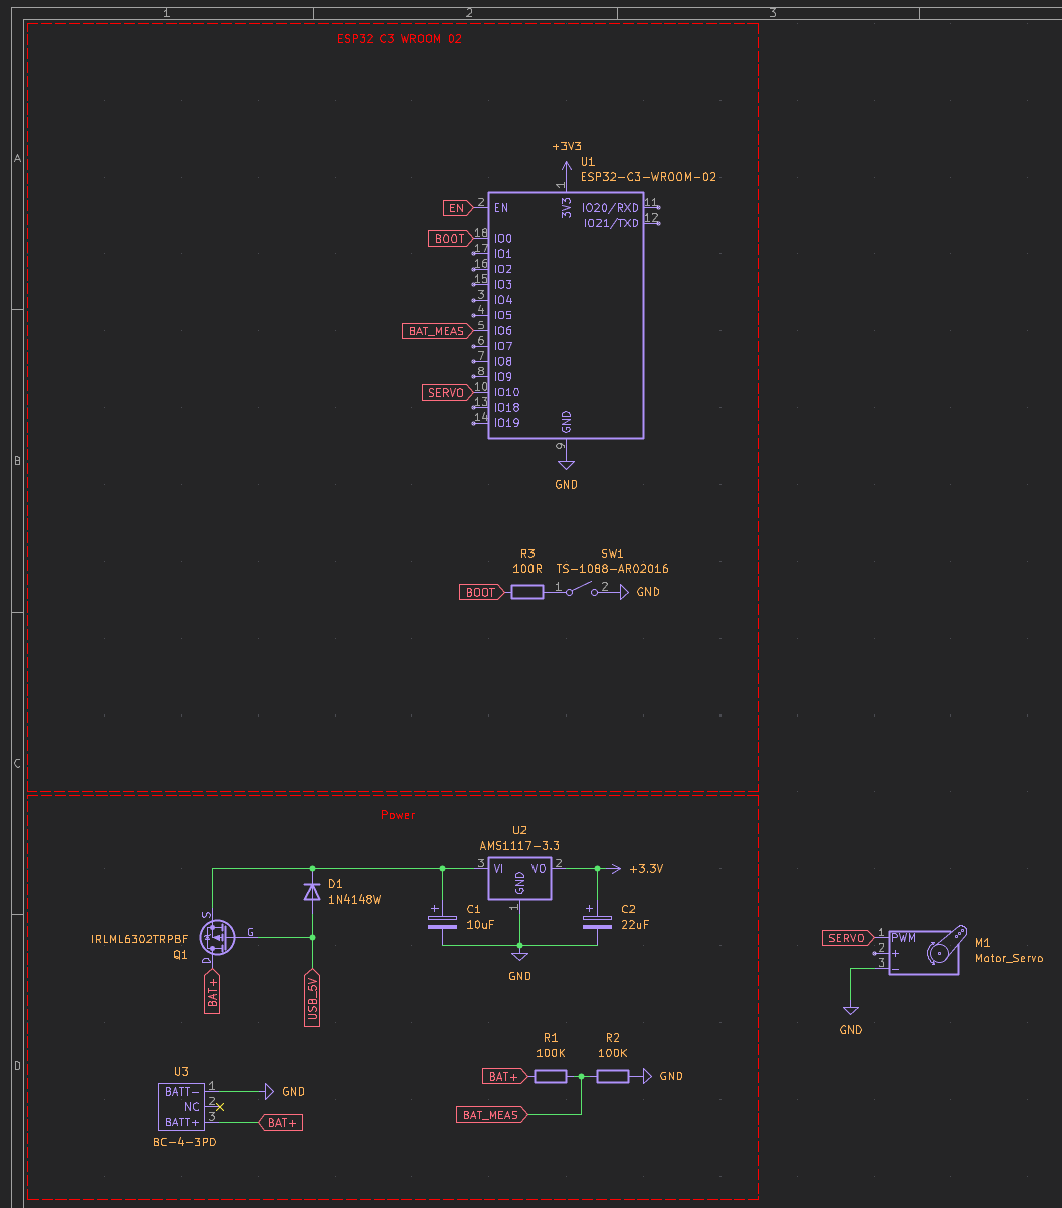Select the U2 AMS1117-3.3 regulator symbol

[x=519, y=878]
